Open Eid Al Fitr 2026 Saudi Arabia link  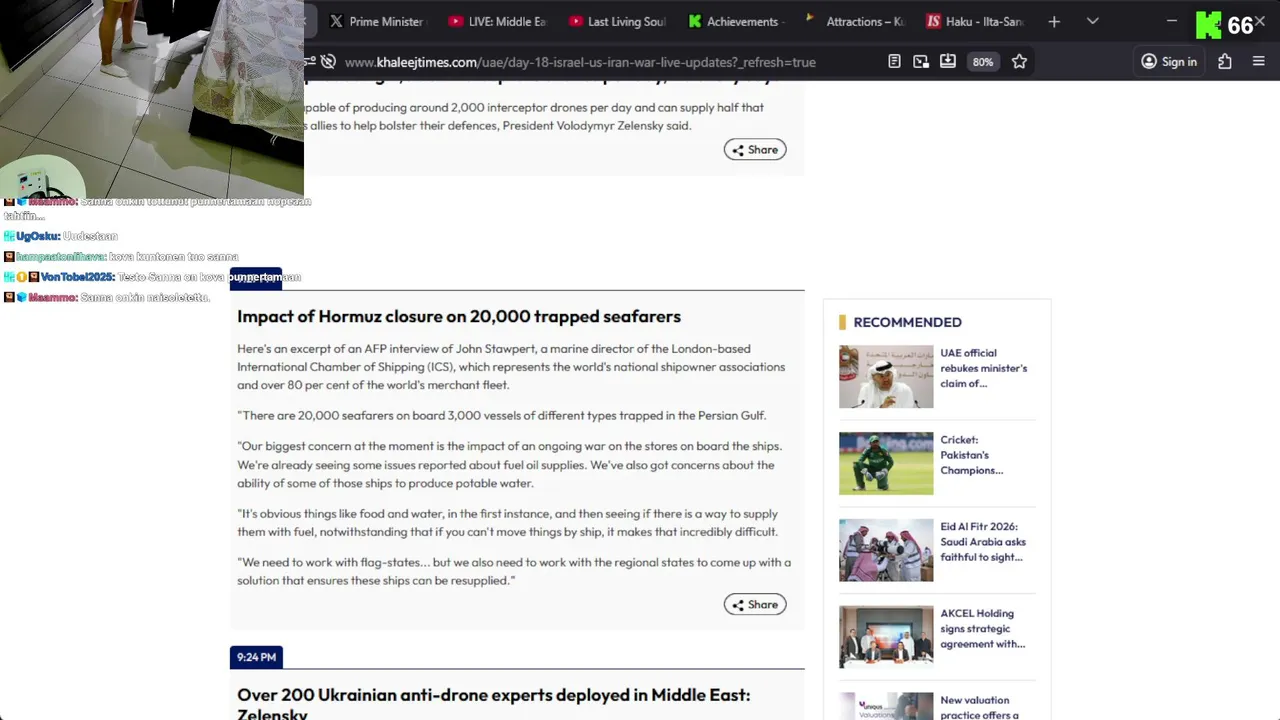(983, 542)
